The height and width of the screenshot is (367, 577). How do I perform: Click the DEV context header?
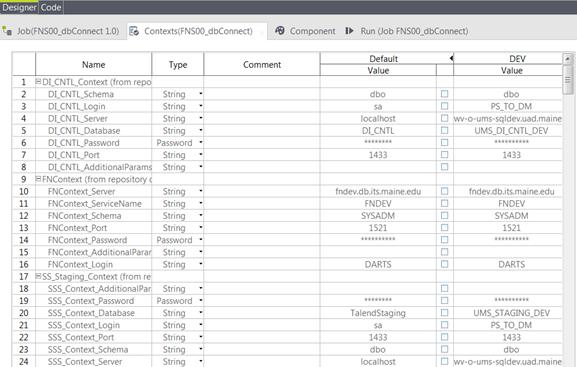(x=517, y=59)
